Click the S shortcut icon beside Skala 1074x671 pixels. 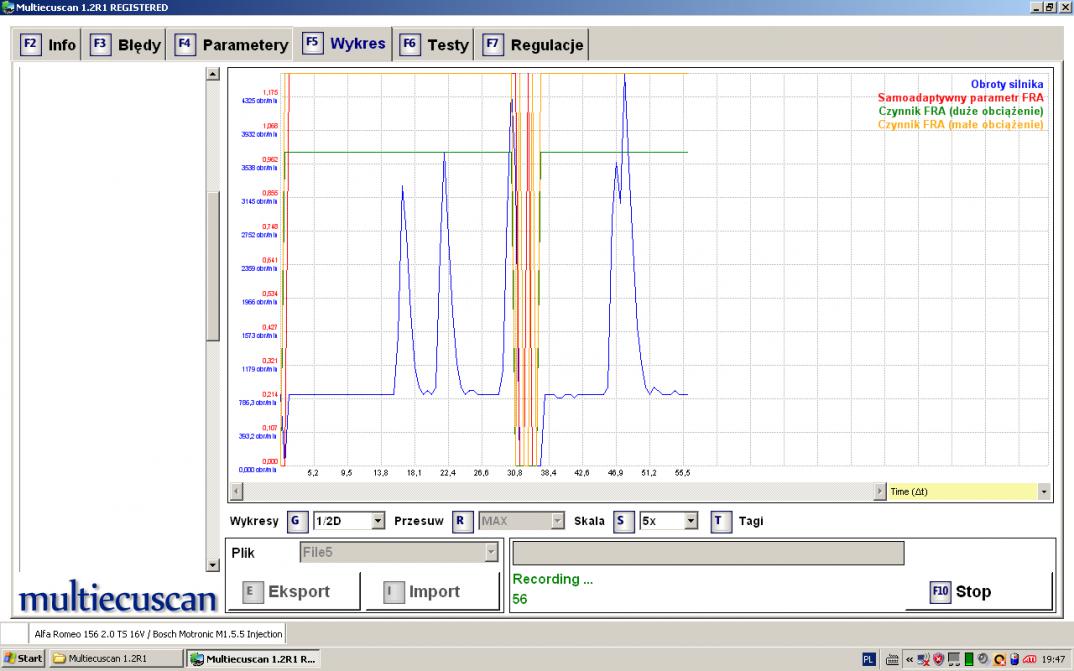coord(622,521)
